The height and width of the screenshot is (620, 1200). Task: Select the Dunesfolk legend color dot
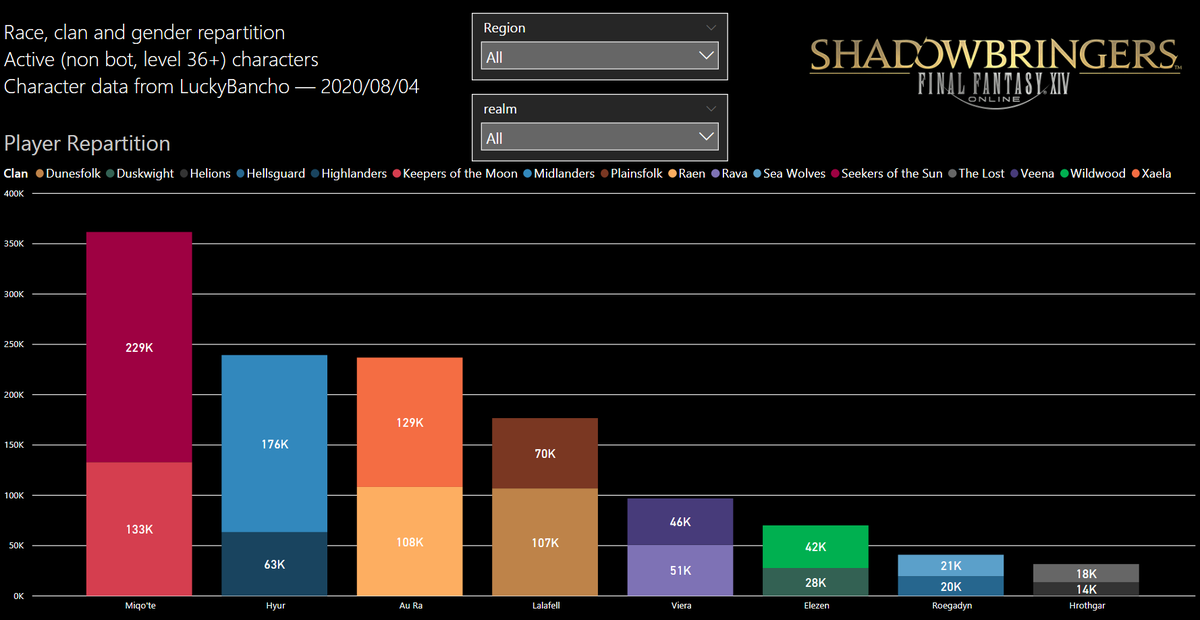coord(38,174)
